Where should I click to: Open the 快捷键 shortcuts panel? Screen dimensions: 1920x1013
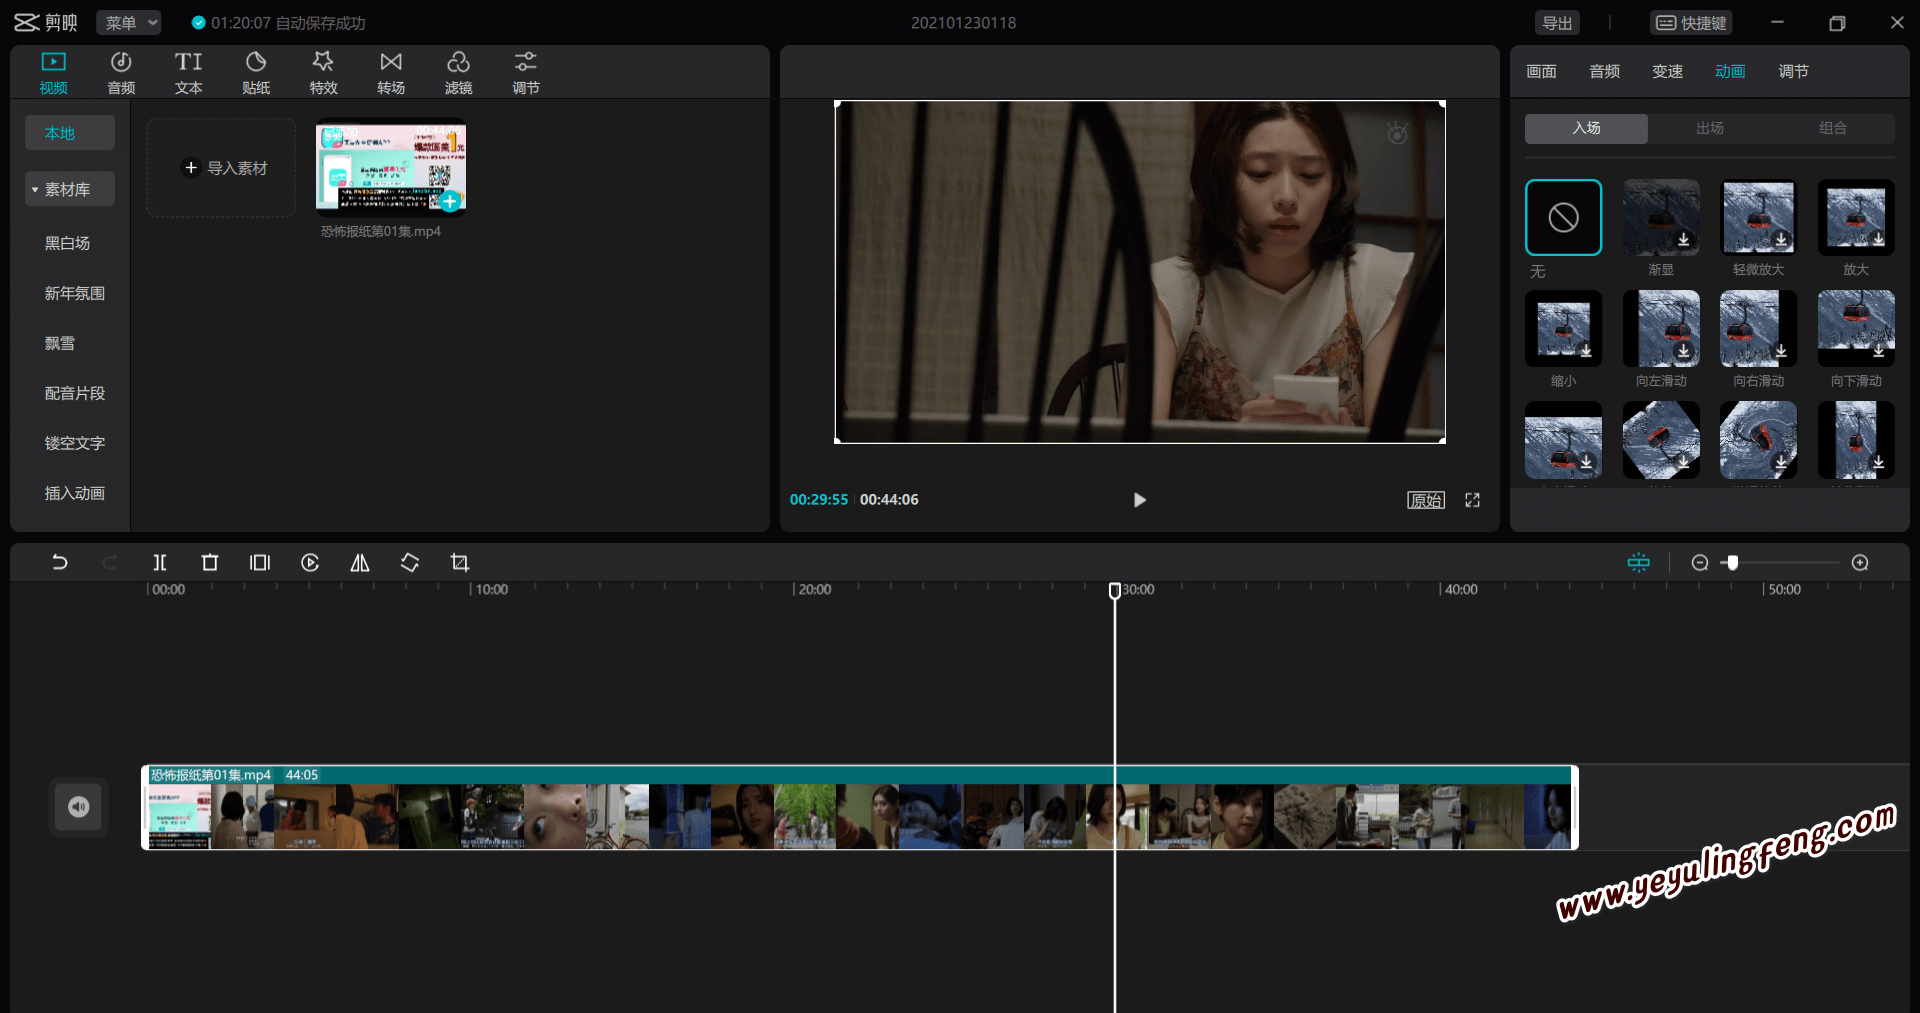[x=1691, y=23]
